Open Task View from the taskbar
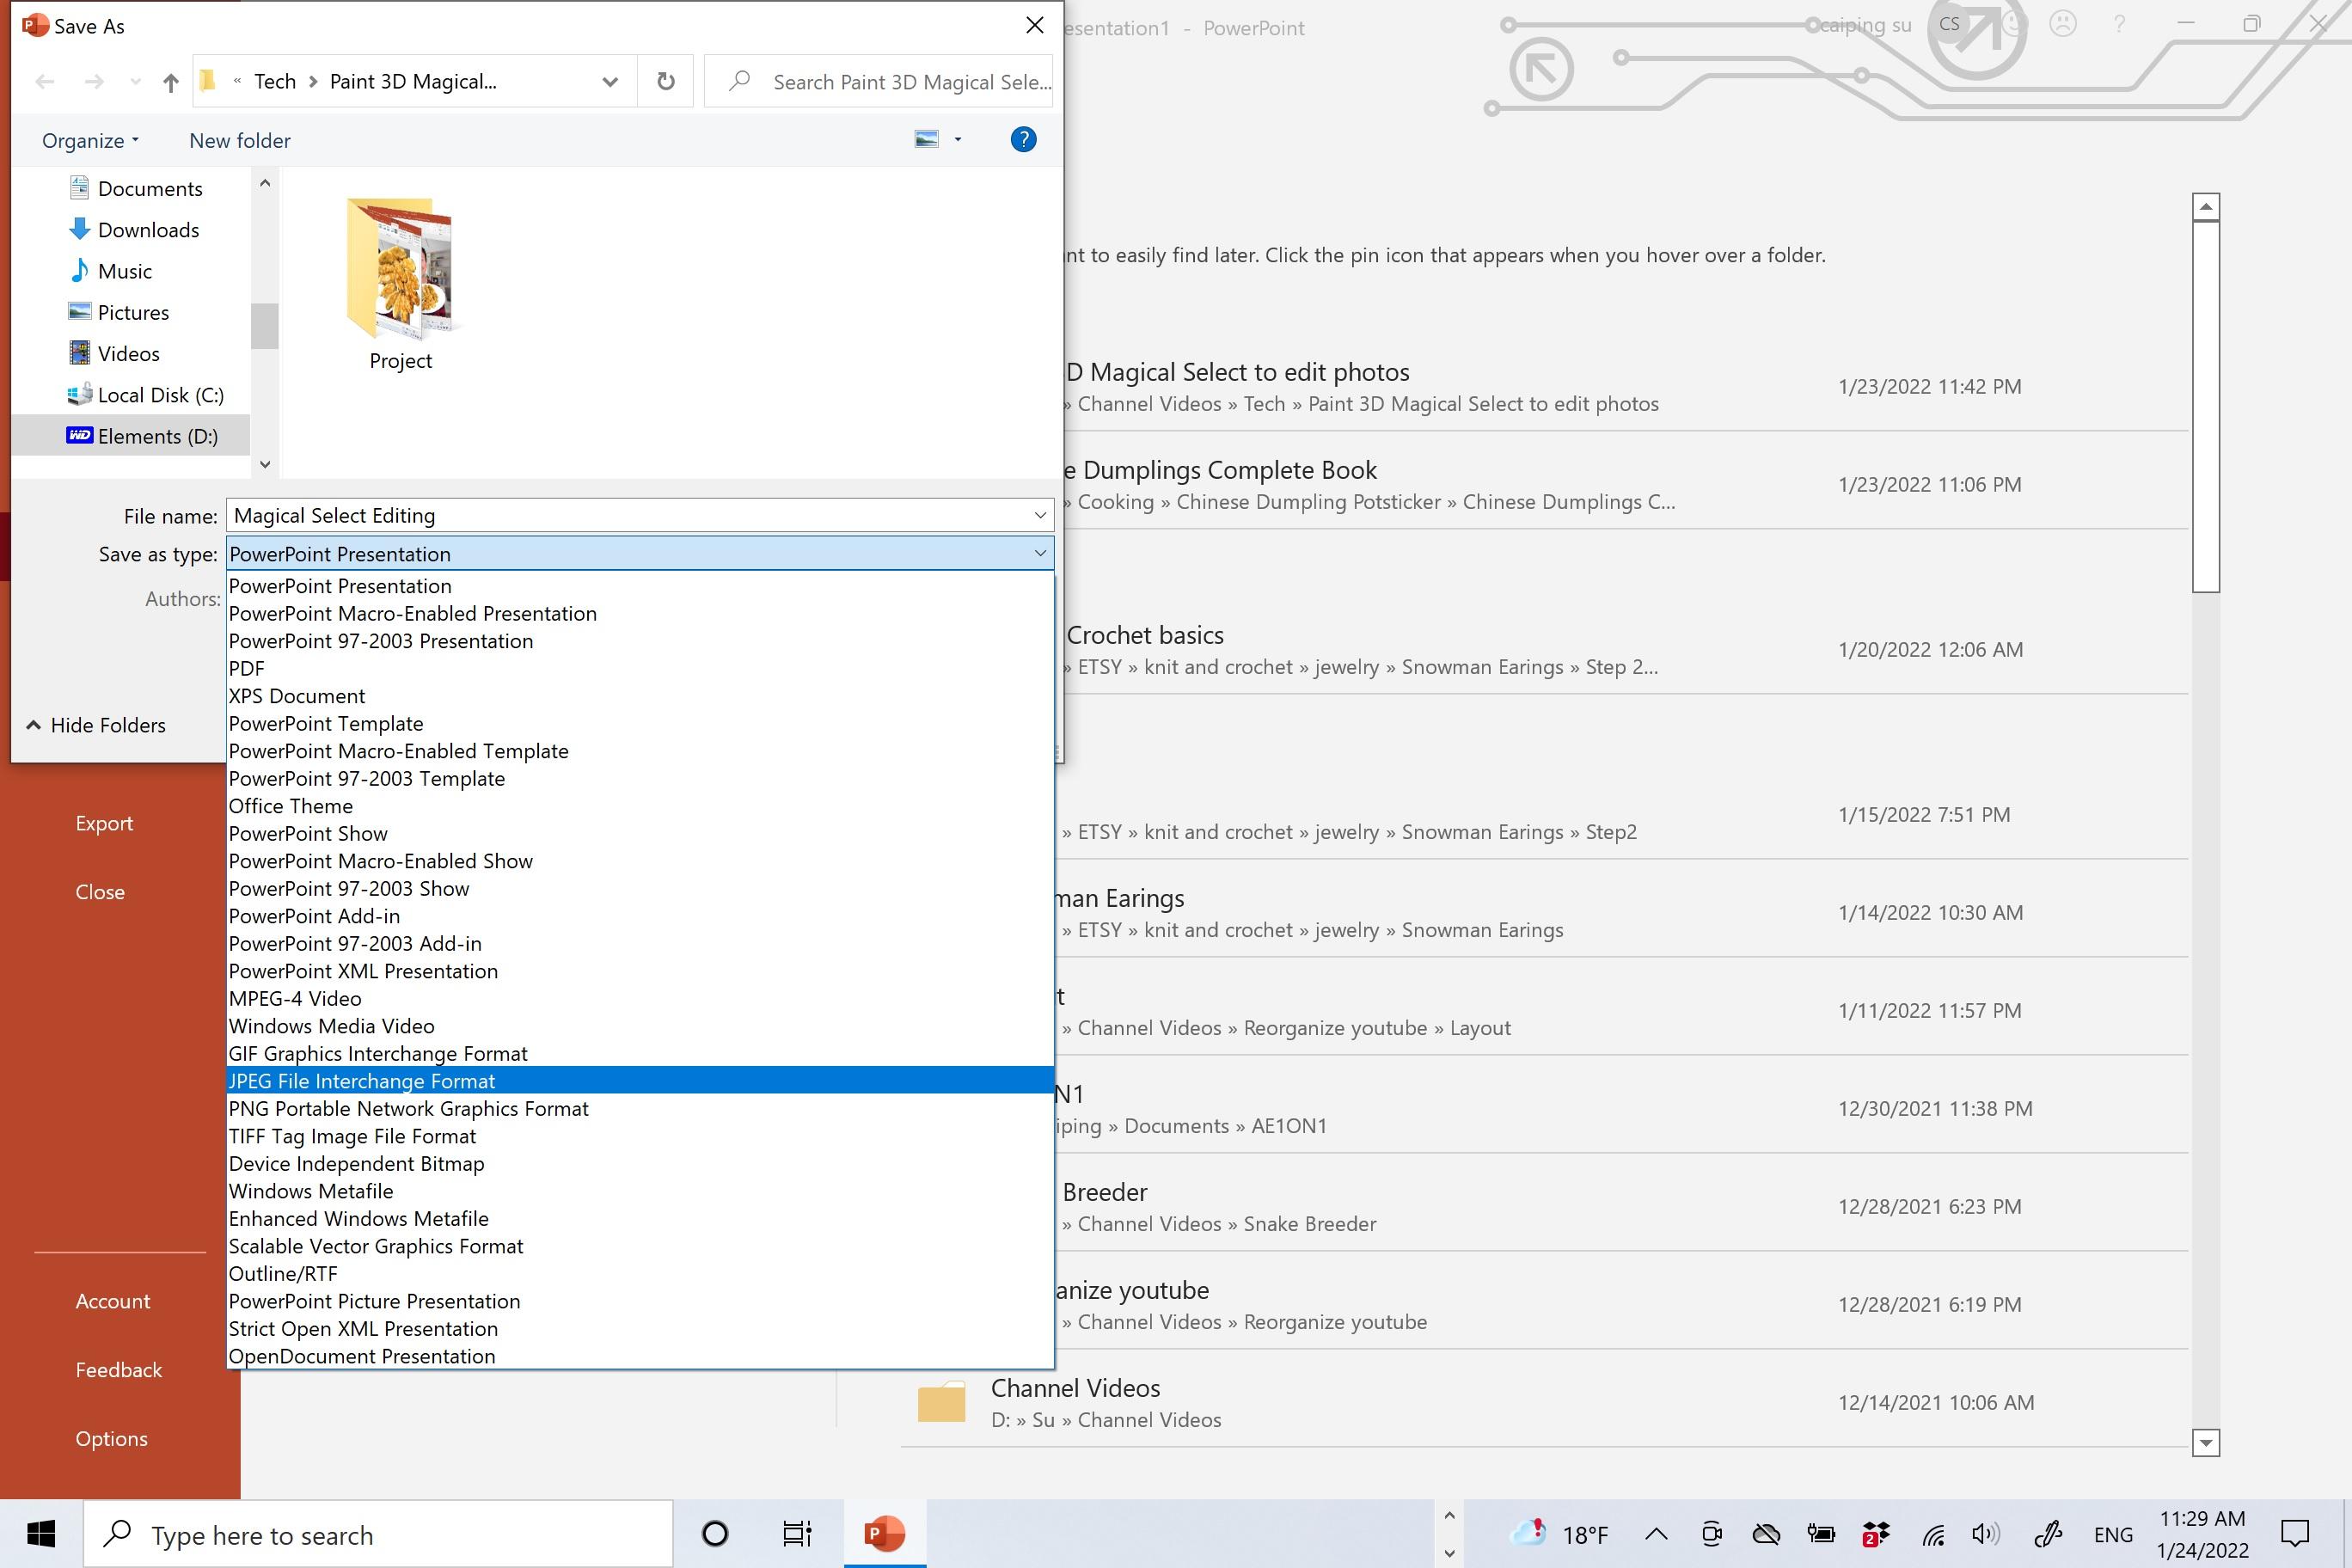 coord(797,1533)
